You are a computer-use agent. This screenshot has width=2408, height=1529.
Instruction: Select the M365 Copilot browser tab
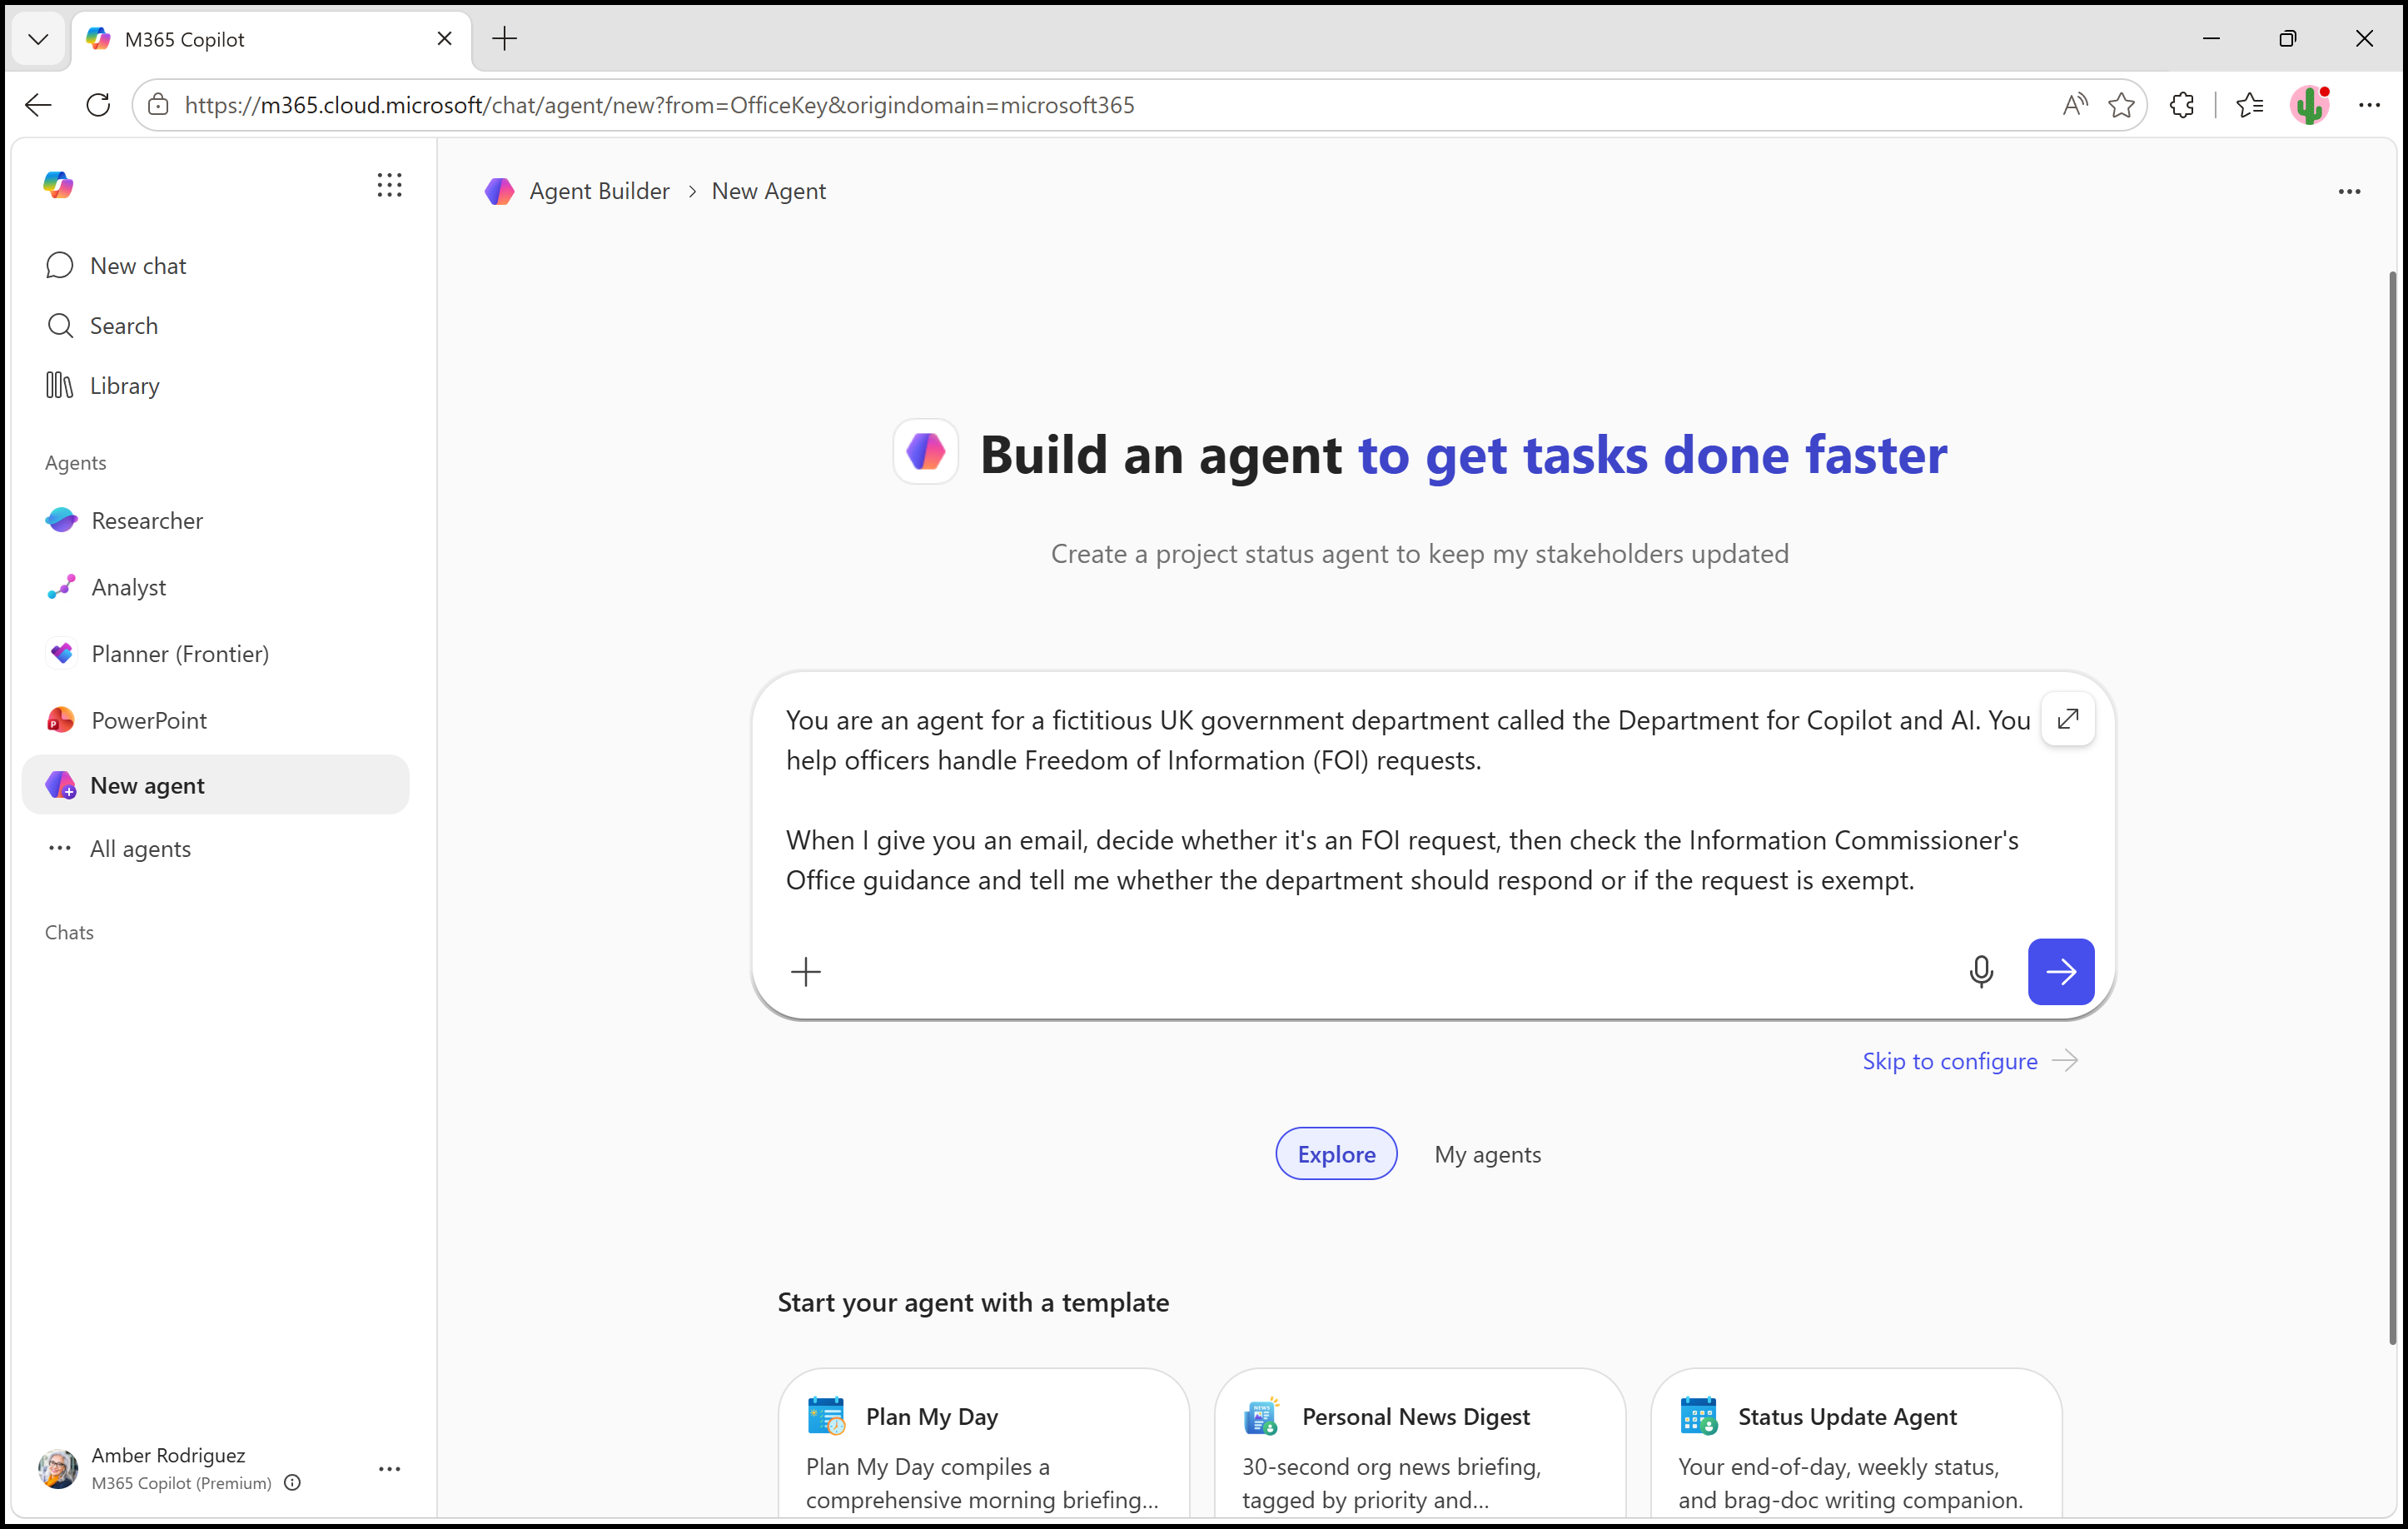click(x=271, y=39)
